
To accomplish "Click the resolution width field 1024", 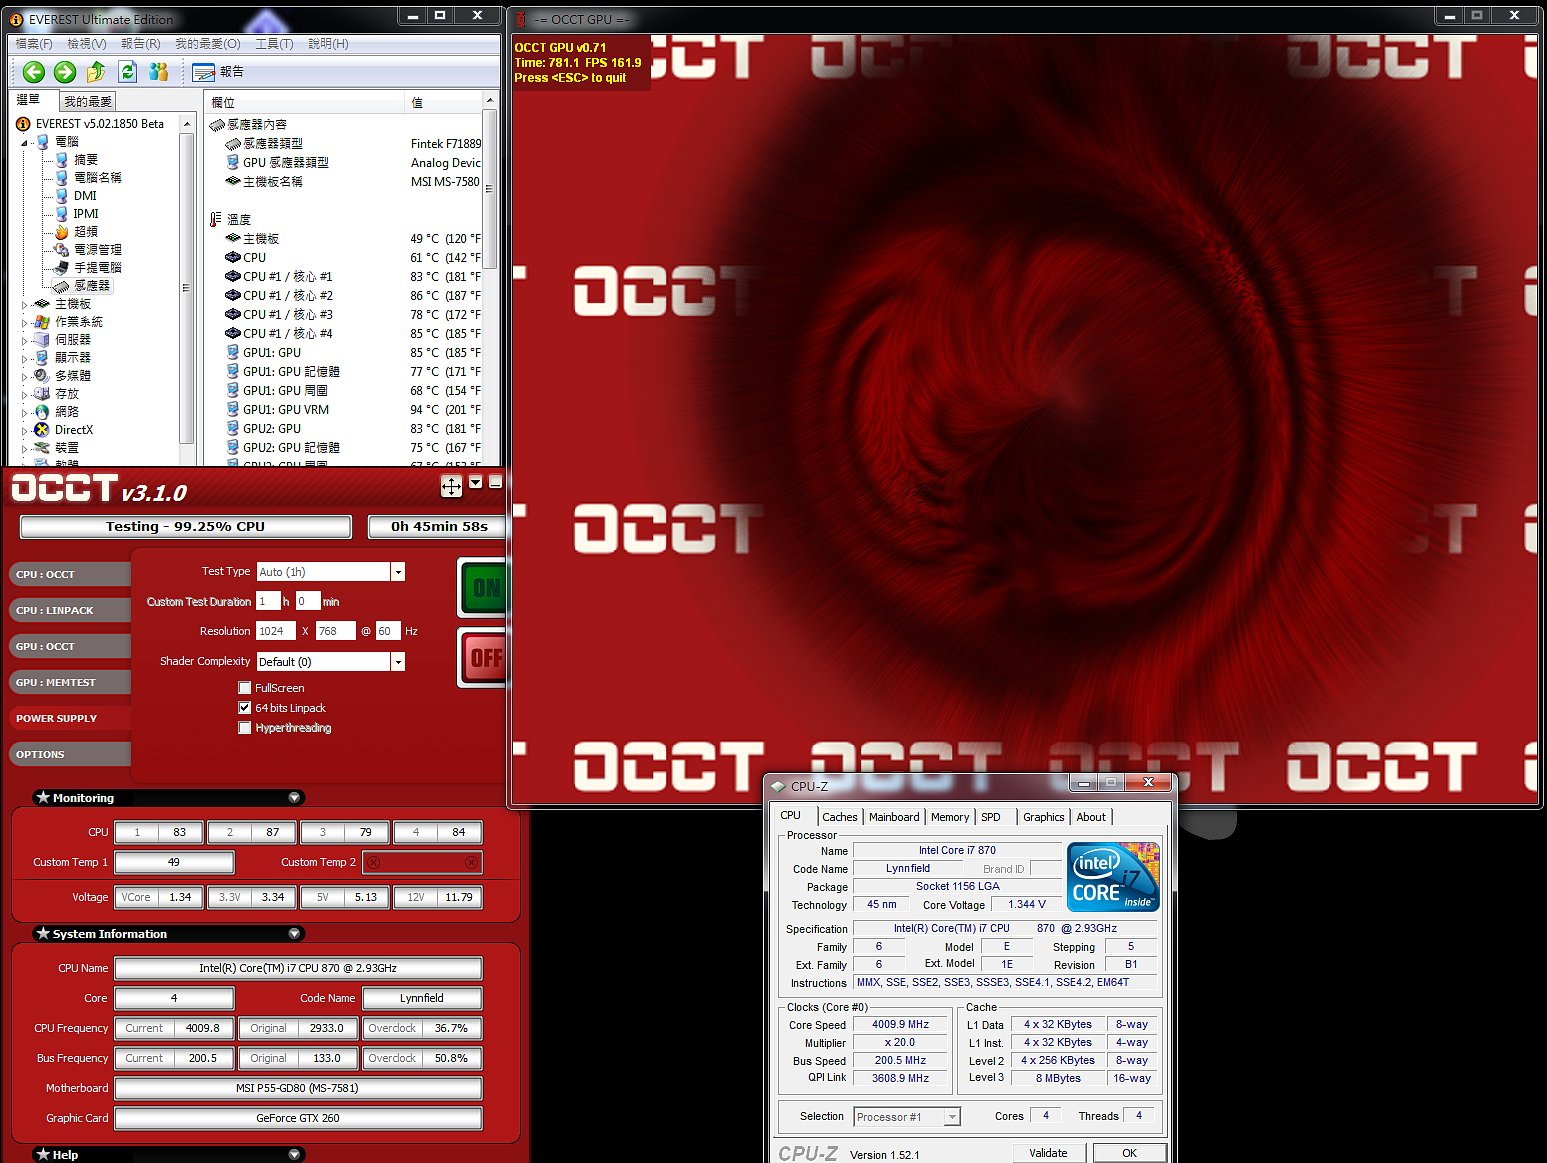I will tap(276, 631).
